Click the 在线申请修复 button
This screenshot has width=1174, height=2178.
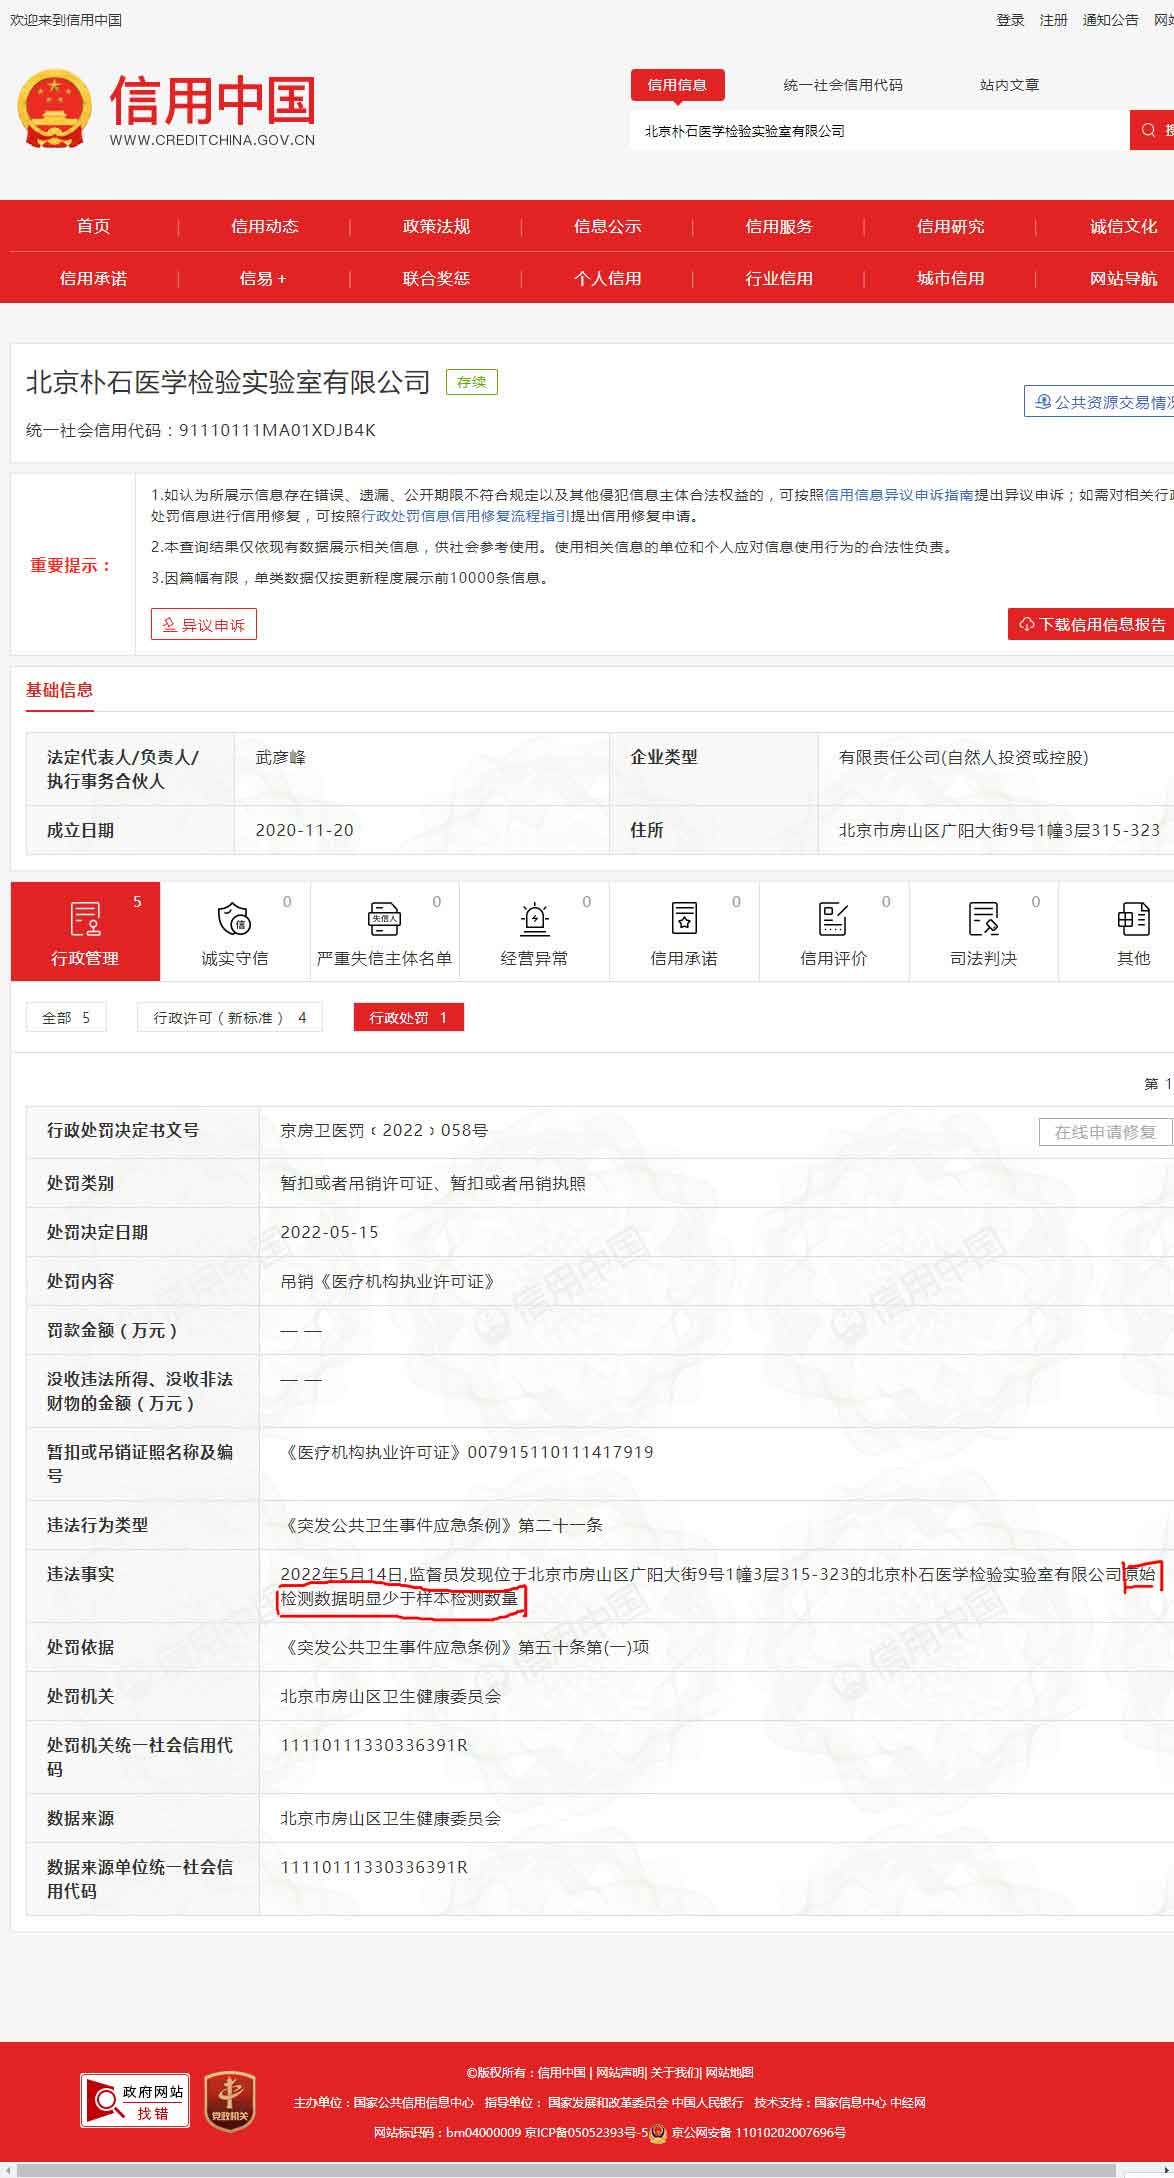[x=1105, y=1132]
